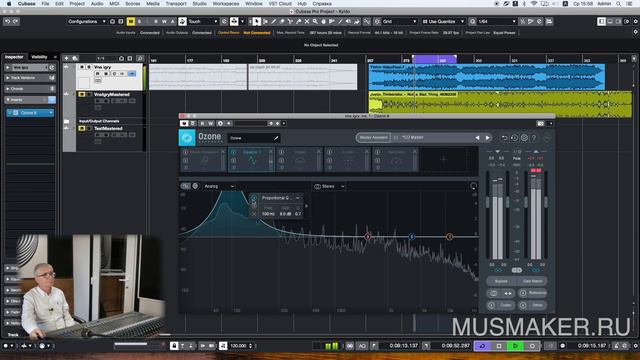This screenshot has width=640, height=360.
Task: Open Ozone help question mark
Action: point(534,138)
